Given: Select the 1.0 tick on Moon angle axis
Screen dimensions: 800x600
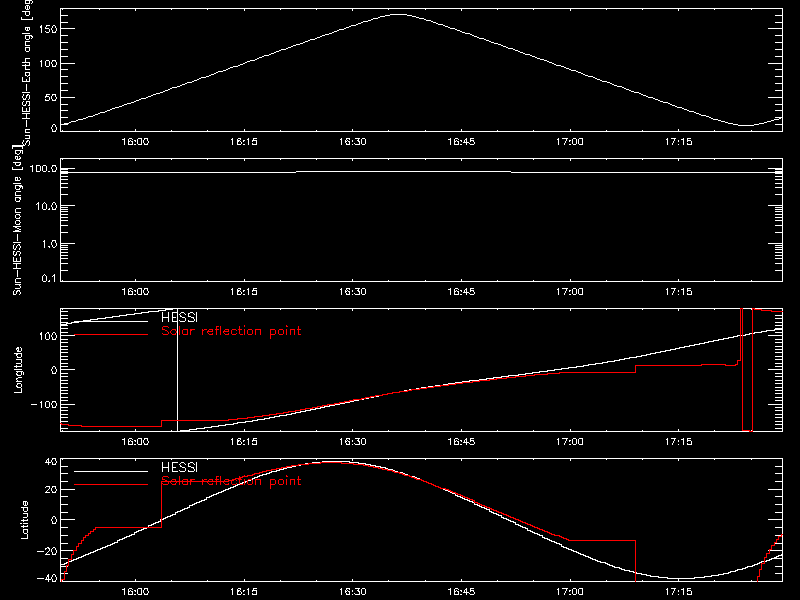Looking at the screenshot, I should (x=49, y=244).
